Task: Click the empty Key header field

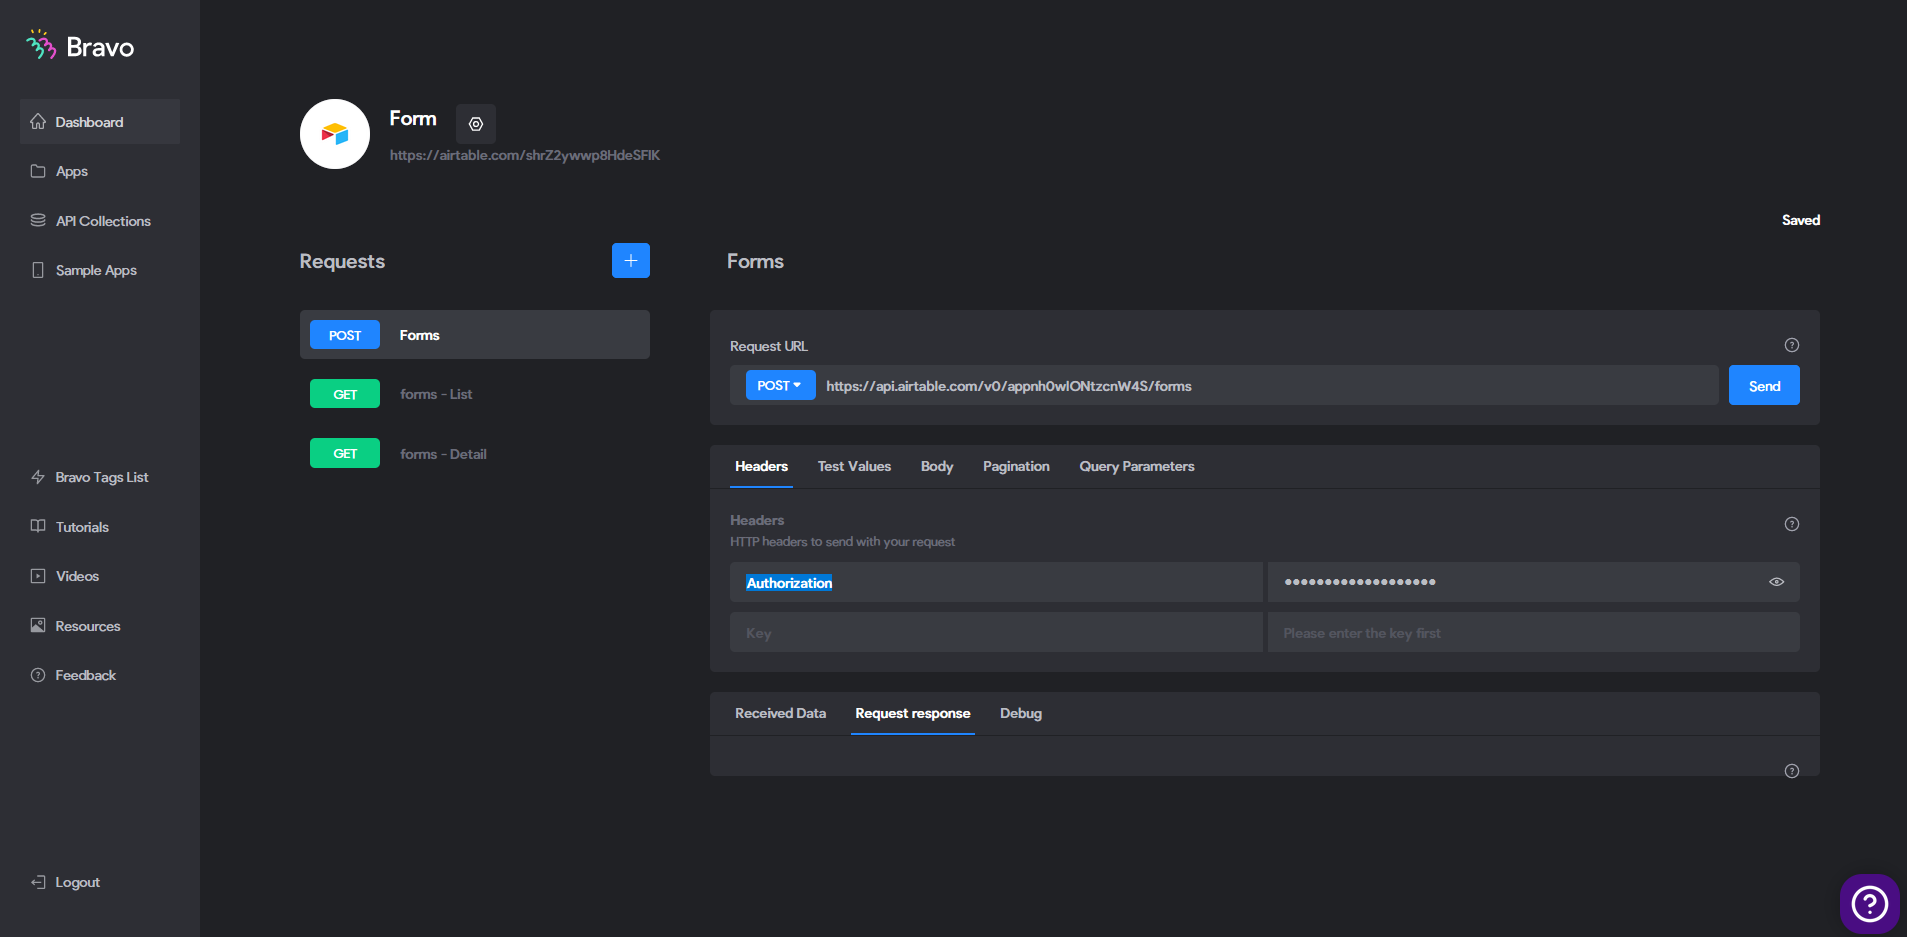Action: 996,632
